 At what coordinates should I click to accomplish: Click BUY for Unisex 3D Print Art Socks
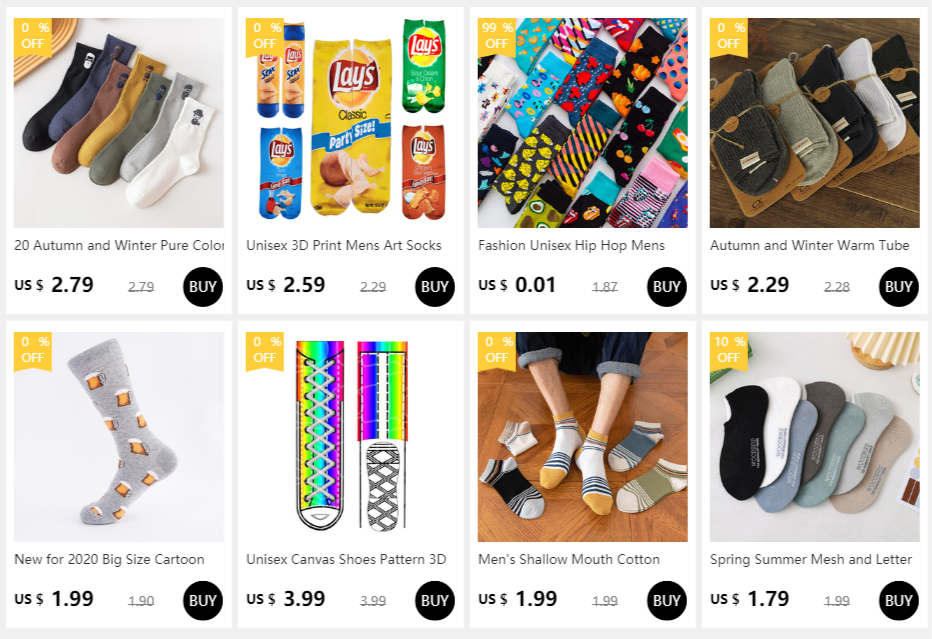pyautogui.click(x=434, y=287)
